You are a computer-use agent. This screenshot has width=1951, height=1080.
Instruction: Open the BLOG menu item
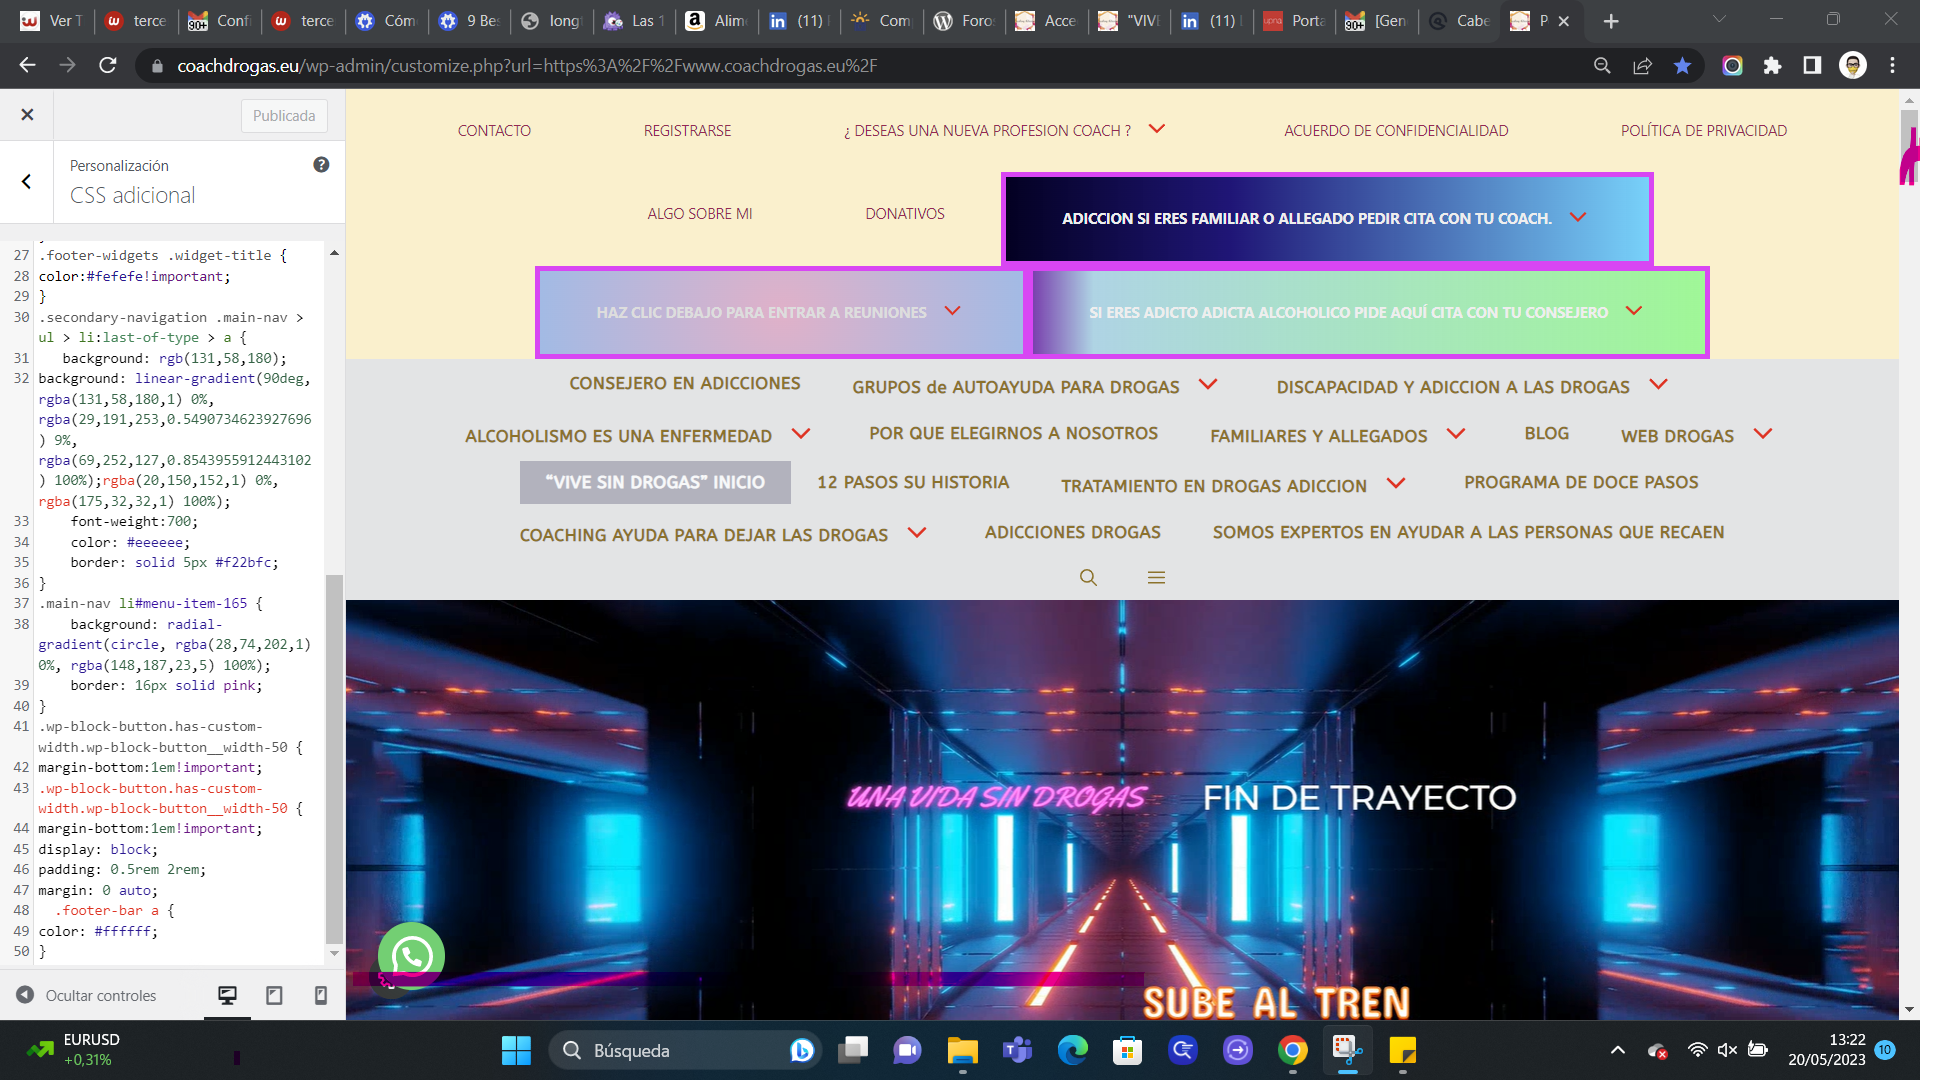point(1546,434)
